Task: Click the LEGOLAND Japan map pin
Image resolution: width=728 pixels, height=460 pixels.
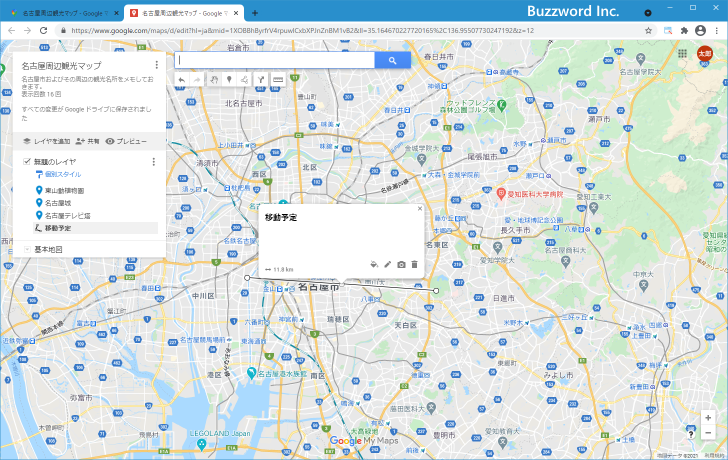Action: click(201, 445)
